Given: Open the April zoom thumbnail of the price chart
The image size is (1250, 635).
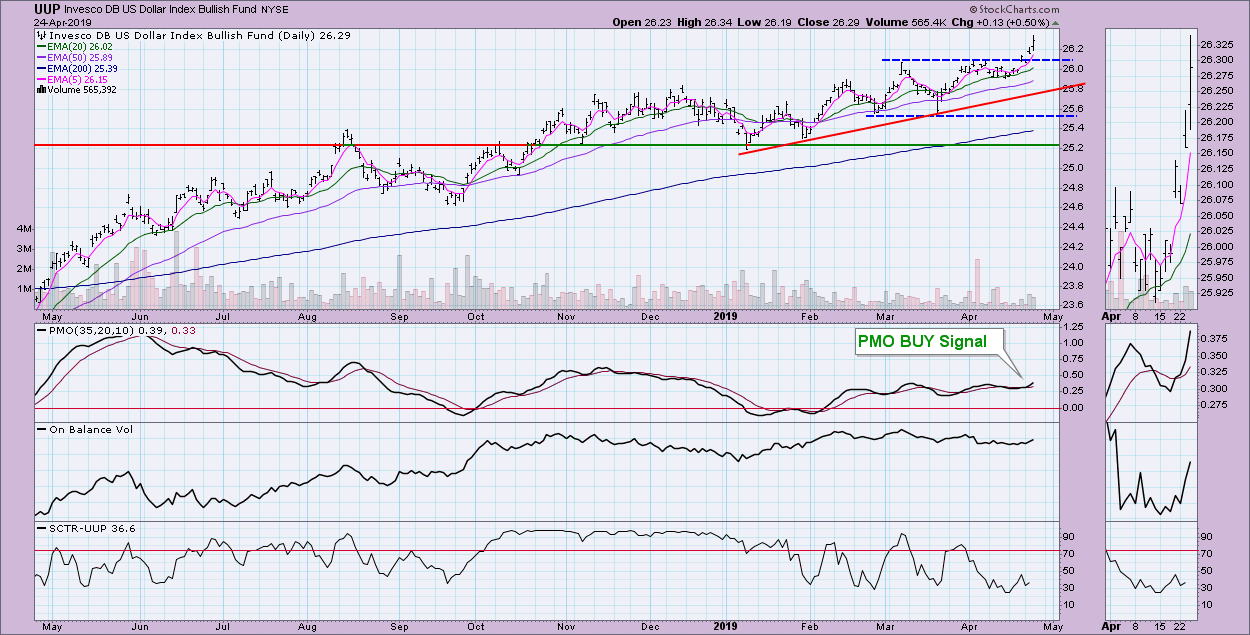Looking at the screenshot, I should (x=1149, y=170).
